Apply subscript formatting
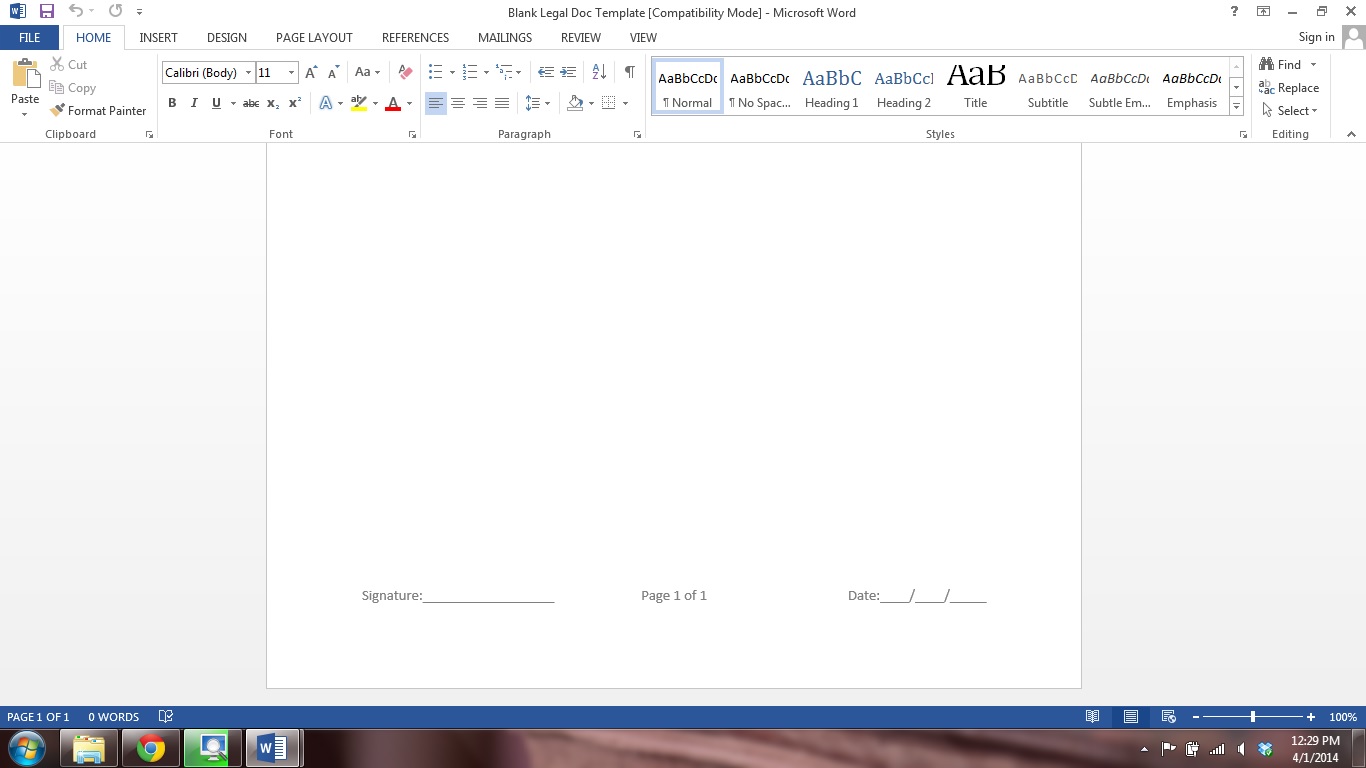The height and width of the screenshot is (768, 1366). [272, 103]
